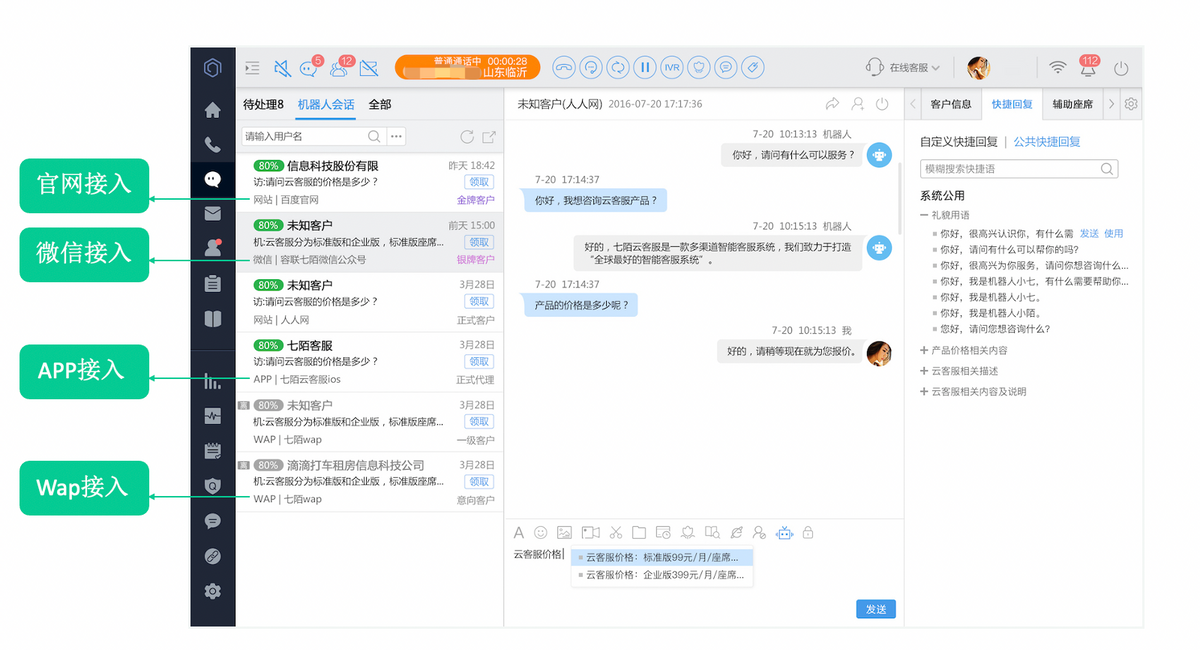Toggle the robot assistant icon in chat input
Image resolution: width=1200 pixels, height=650 pixels.
tap(784, 532)
